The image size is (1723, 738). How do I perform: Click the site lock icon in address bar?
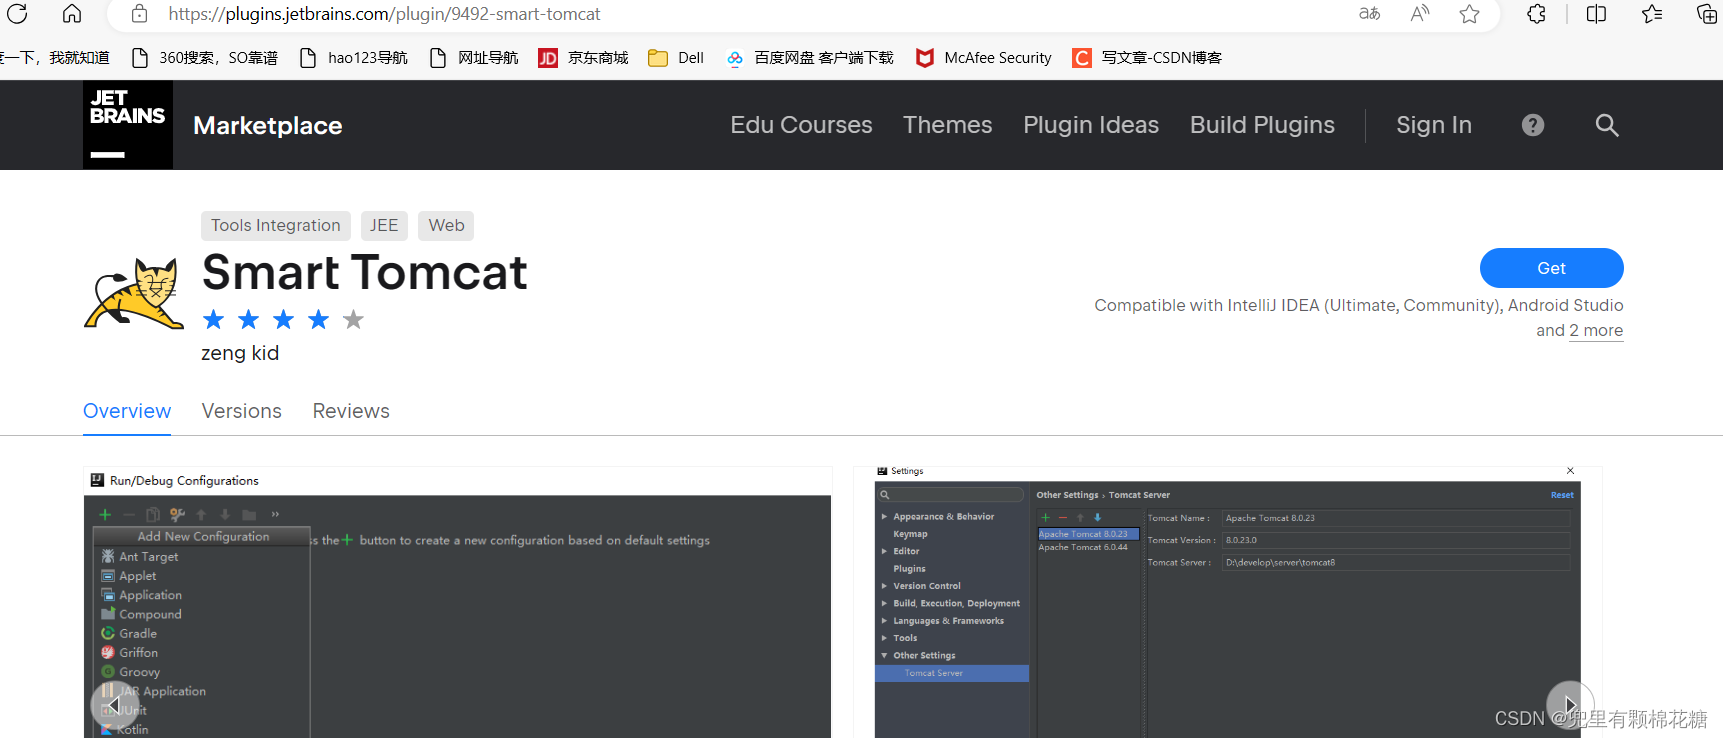tap(140, 14)
